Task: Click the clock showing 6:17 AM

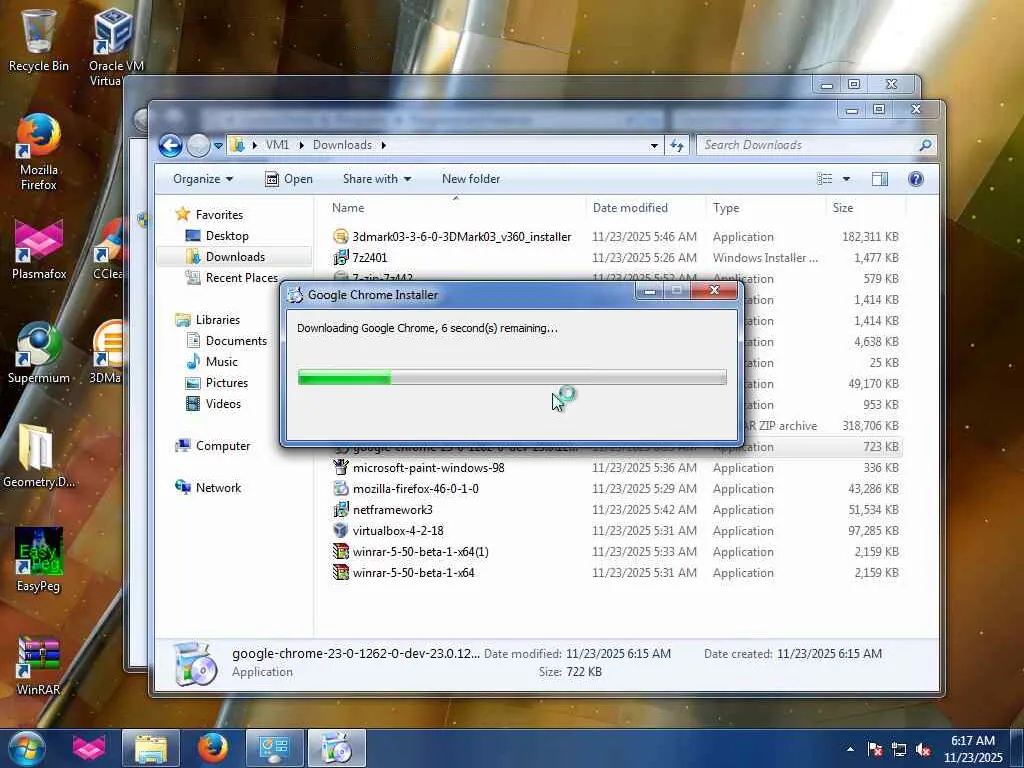Action: pos(972,741)
